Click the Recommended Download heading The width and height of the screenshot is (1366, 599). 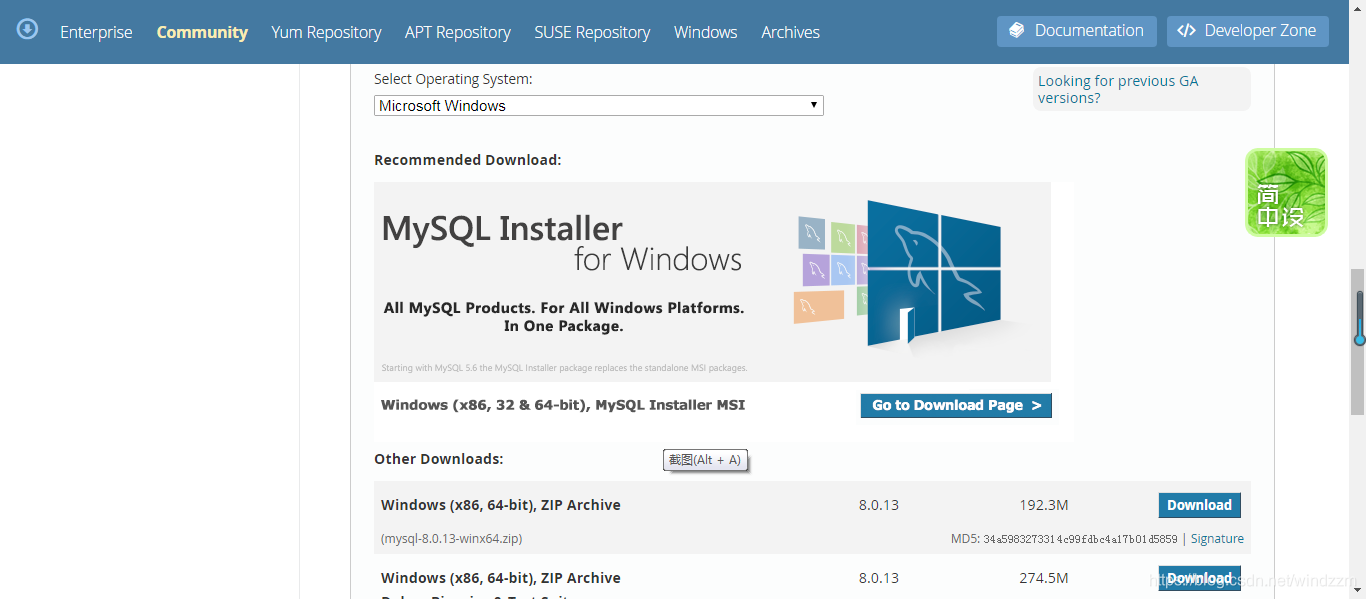click(x=468, y=160)
